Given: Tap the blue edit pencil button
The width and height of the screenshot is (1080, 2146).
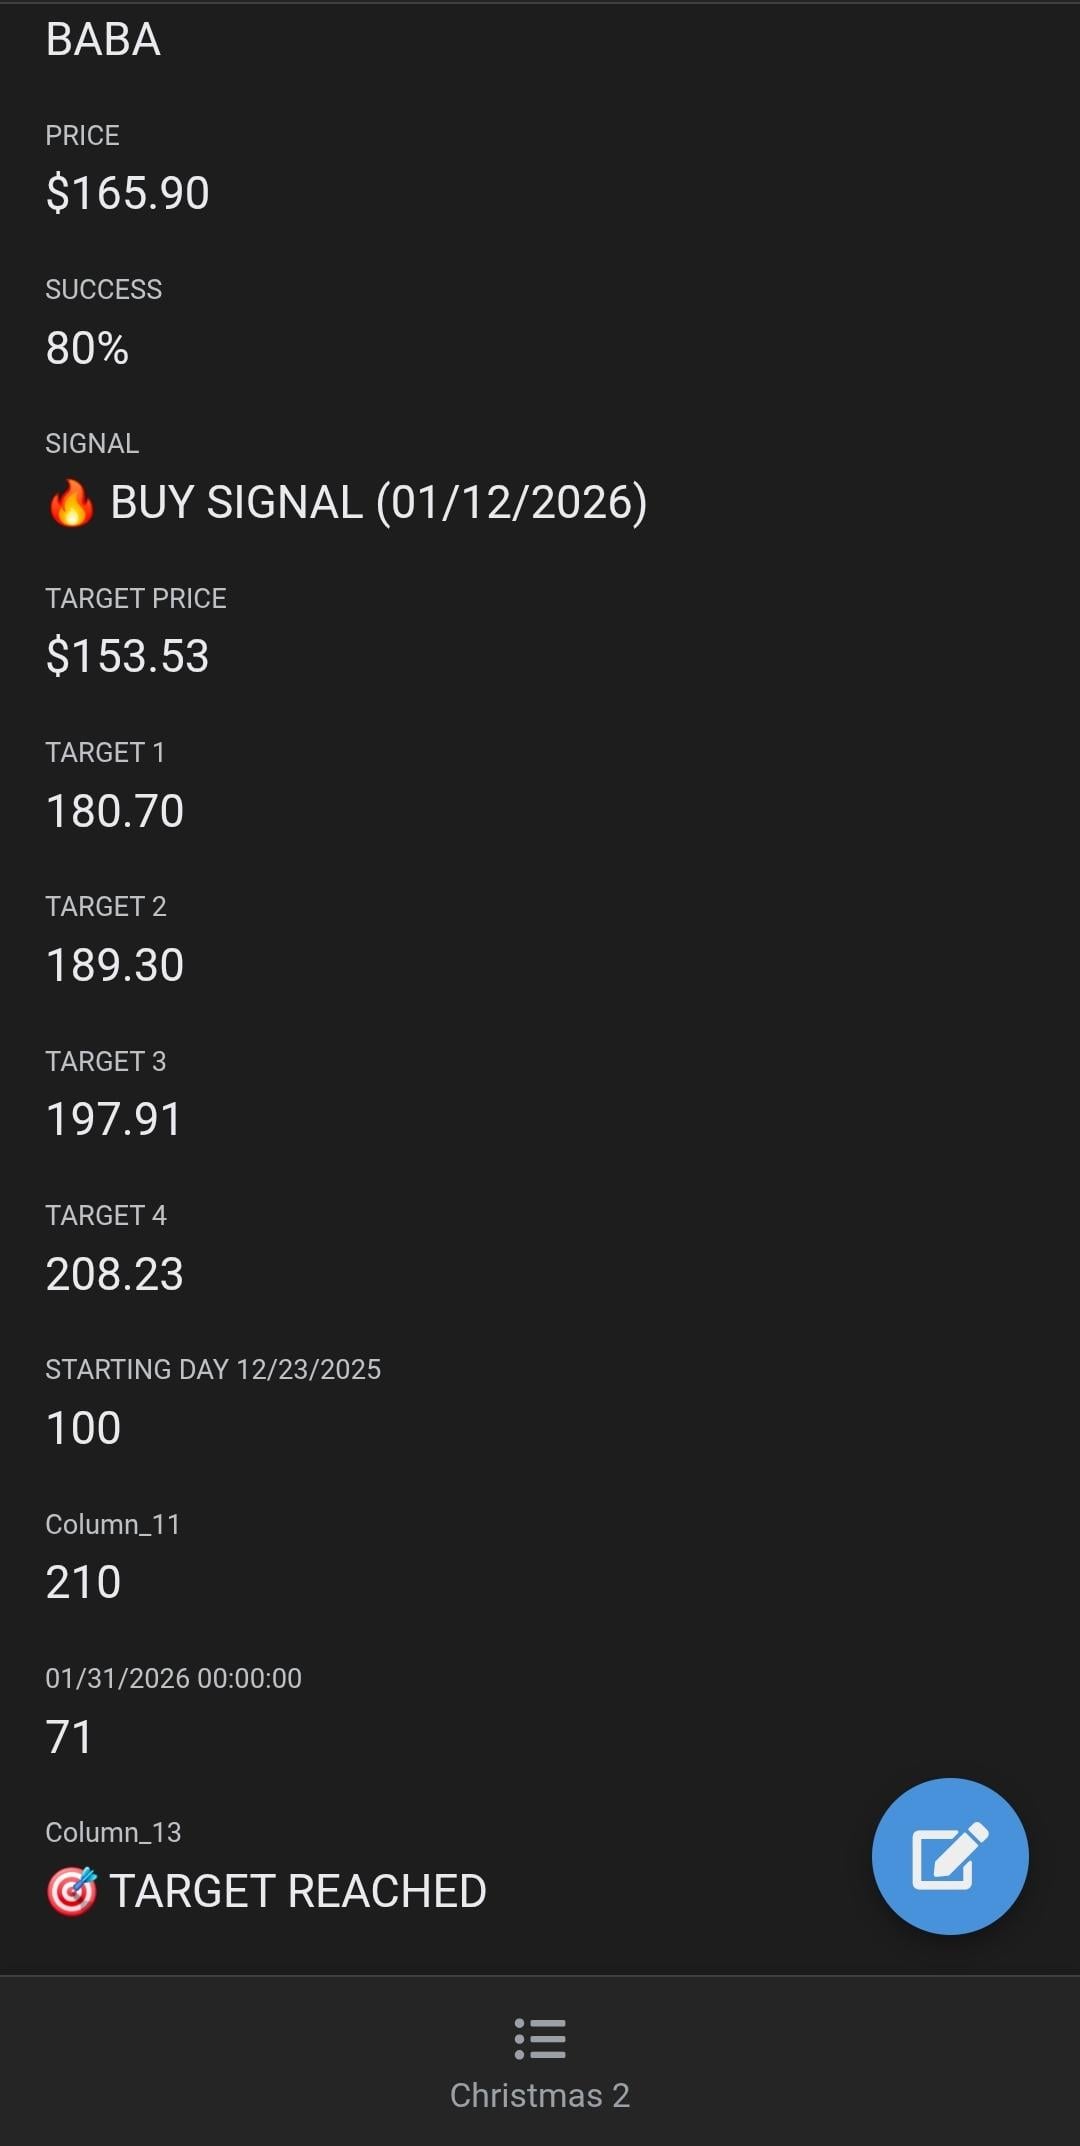Looking at the screenshot, I should 949,1856.
